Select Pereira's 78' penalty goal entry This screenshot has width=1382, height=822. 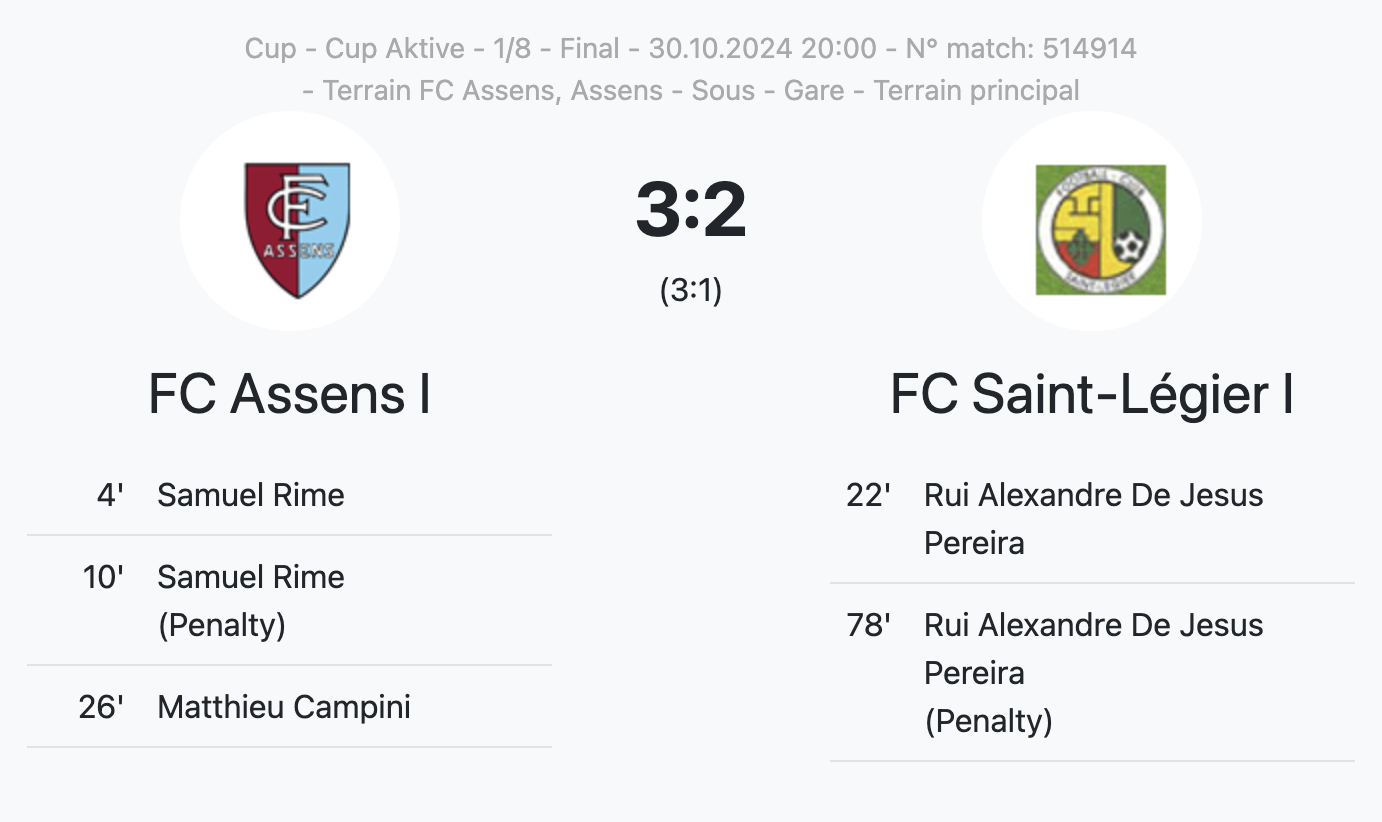click(1092, 673)
